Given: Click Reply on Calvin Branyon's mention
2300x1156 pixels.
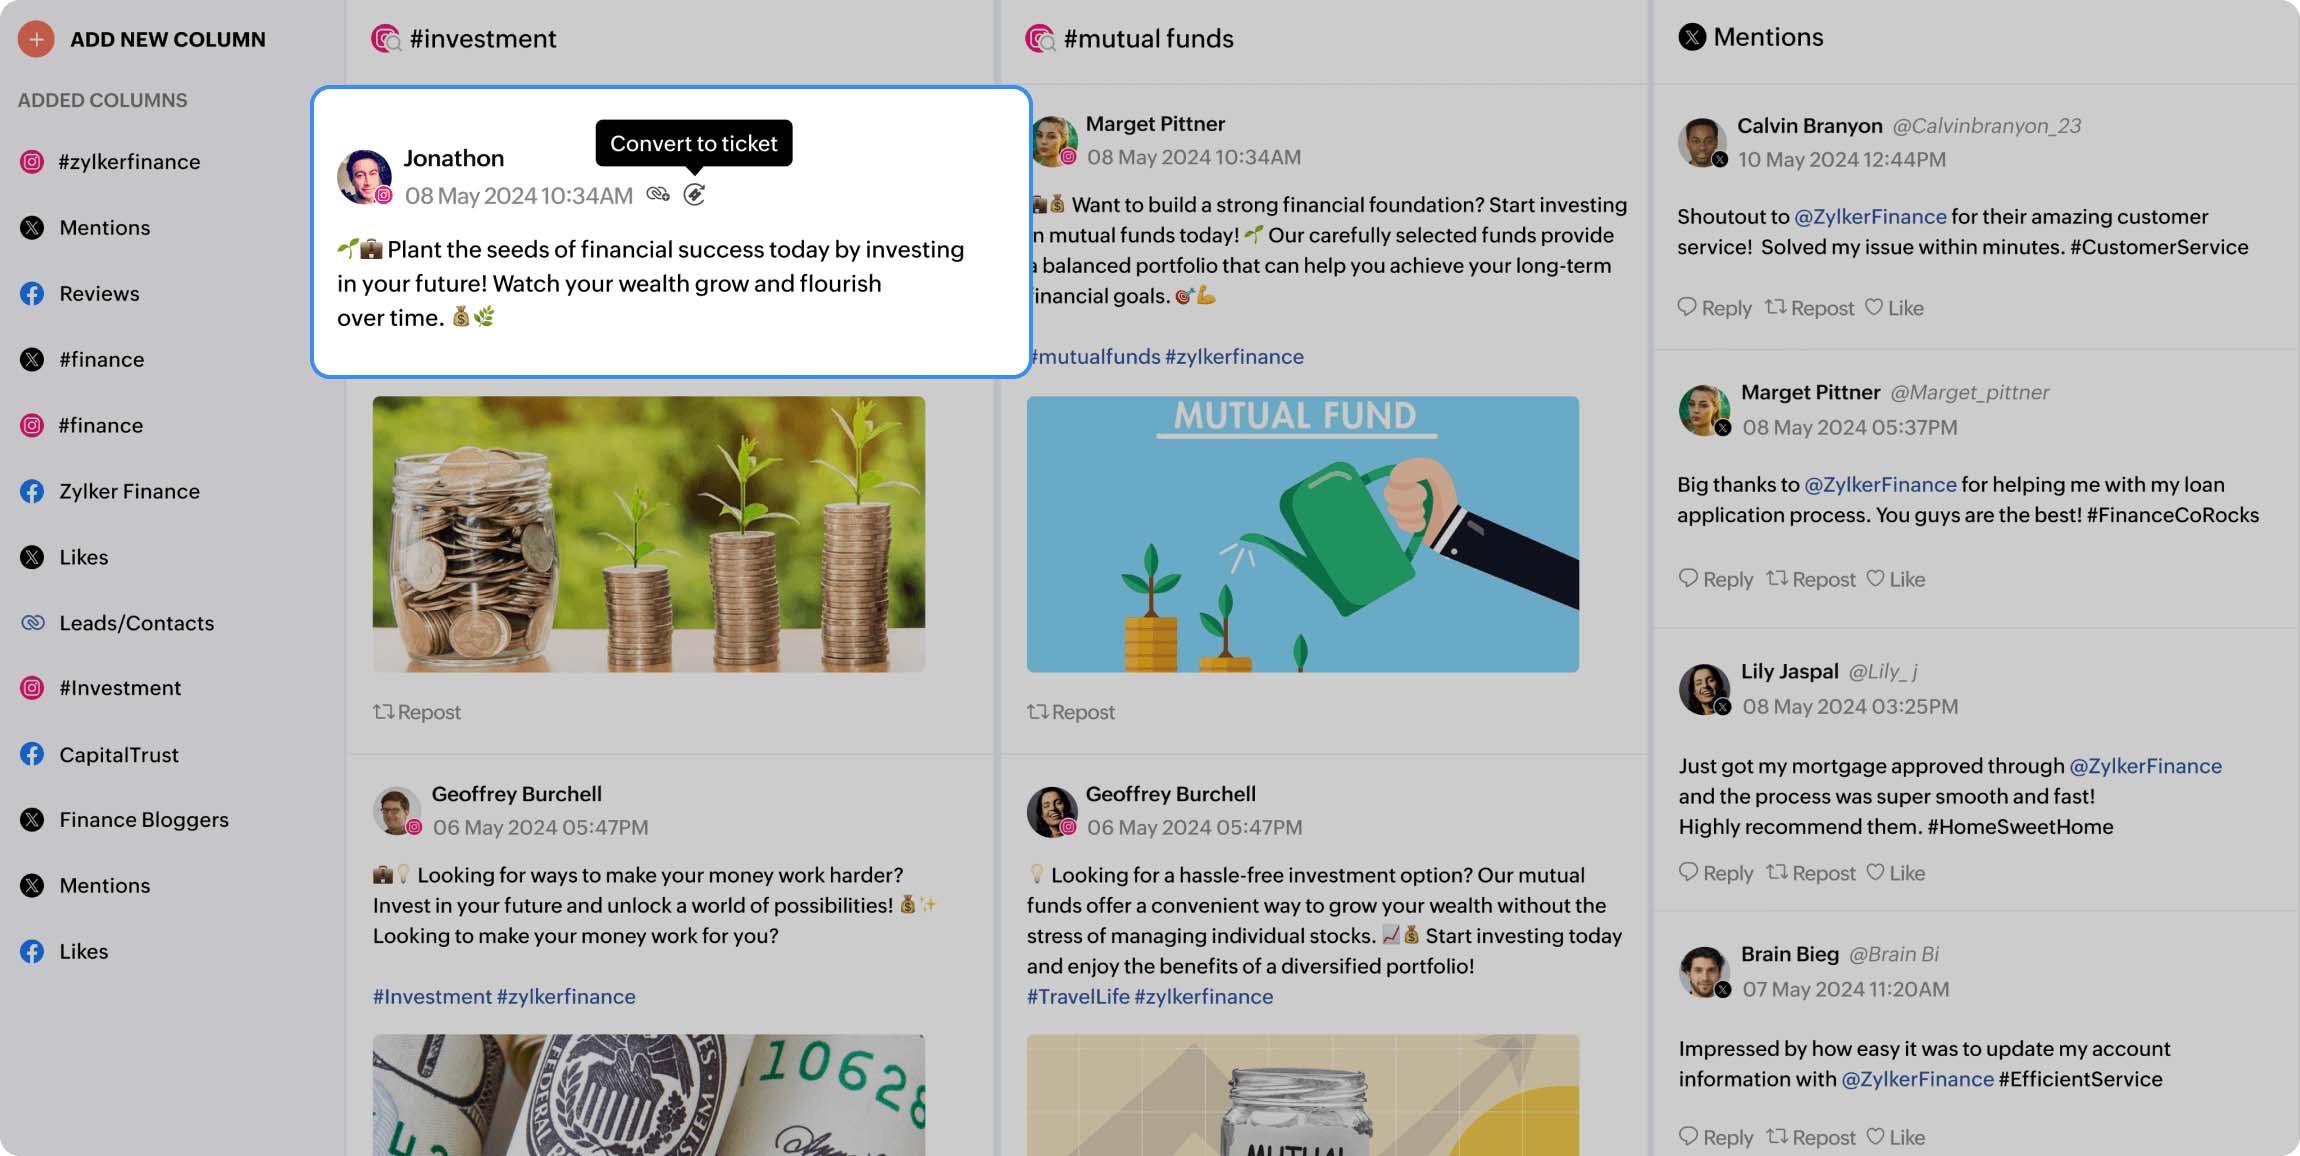Looking at the screenshot, I should click(x=1713, y=310).
